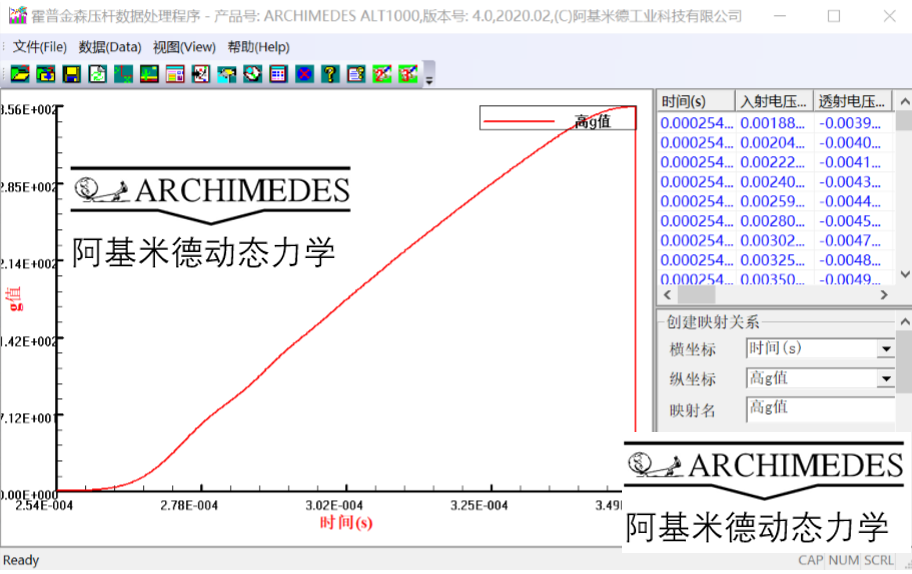Select table cell -0.0048 in 透射电压 column
912x574 pixels.
(x=850, y=260)
